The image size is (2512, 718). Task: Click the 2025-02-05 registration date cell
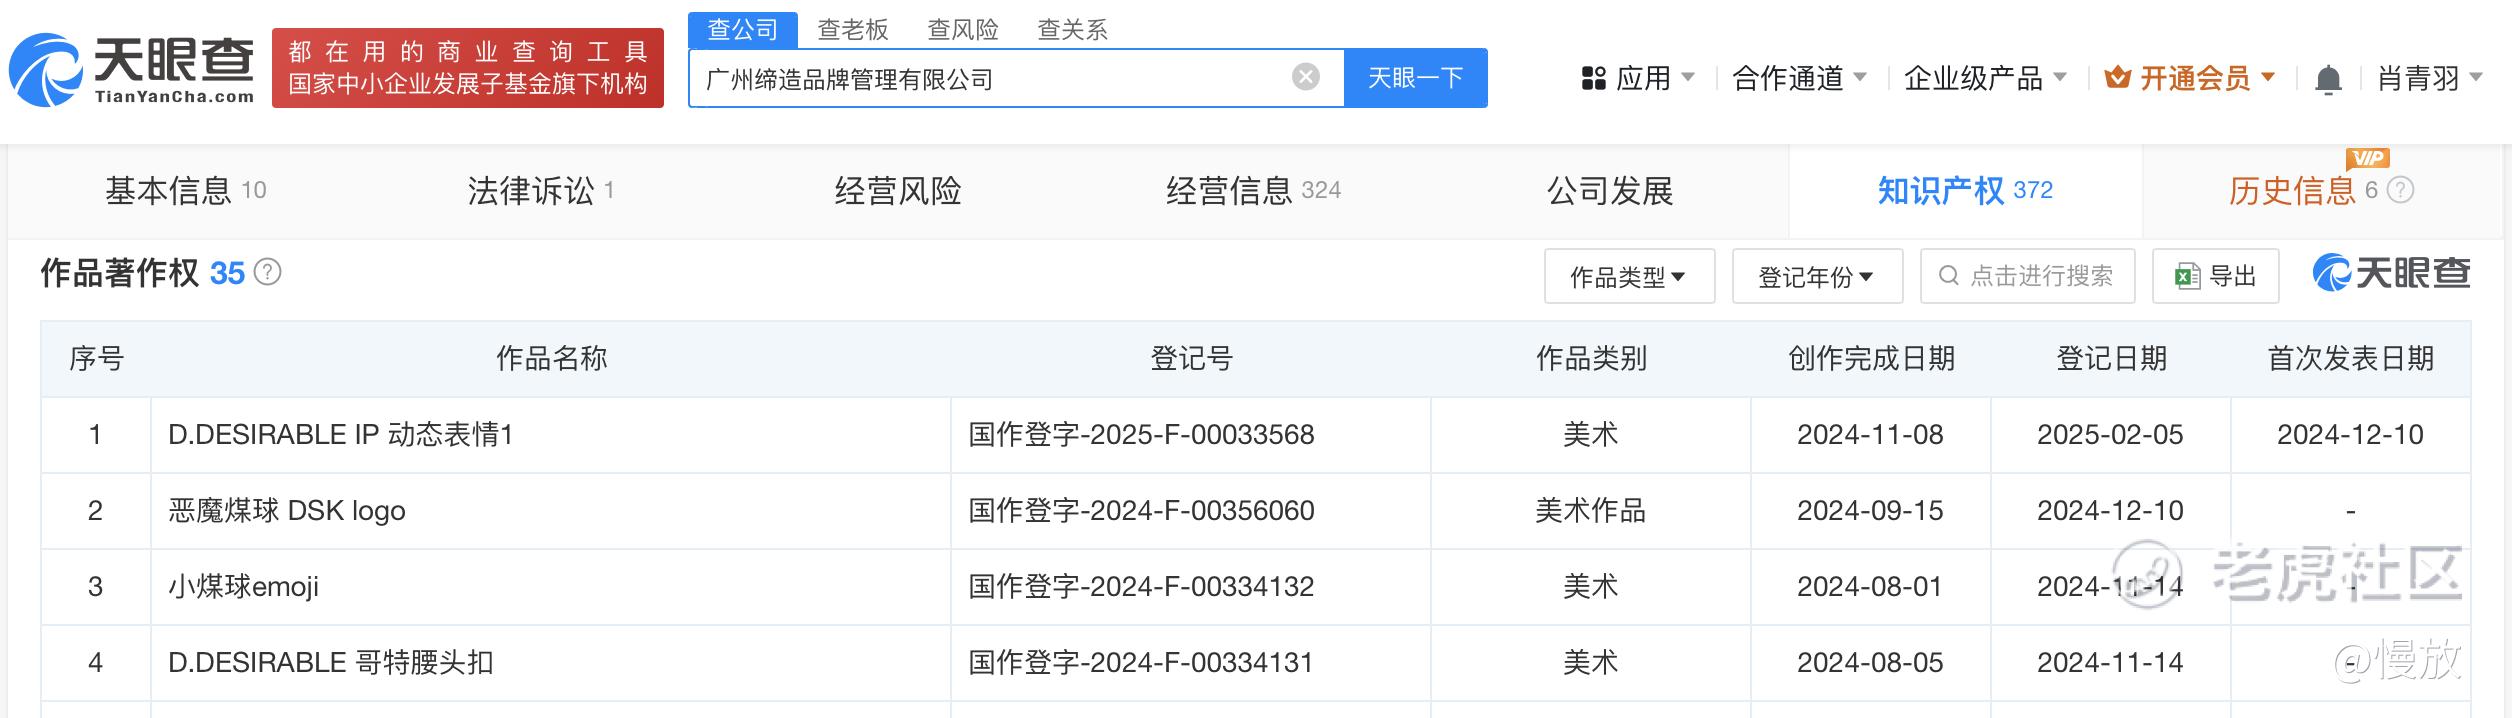(2110, 434)
